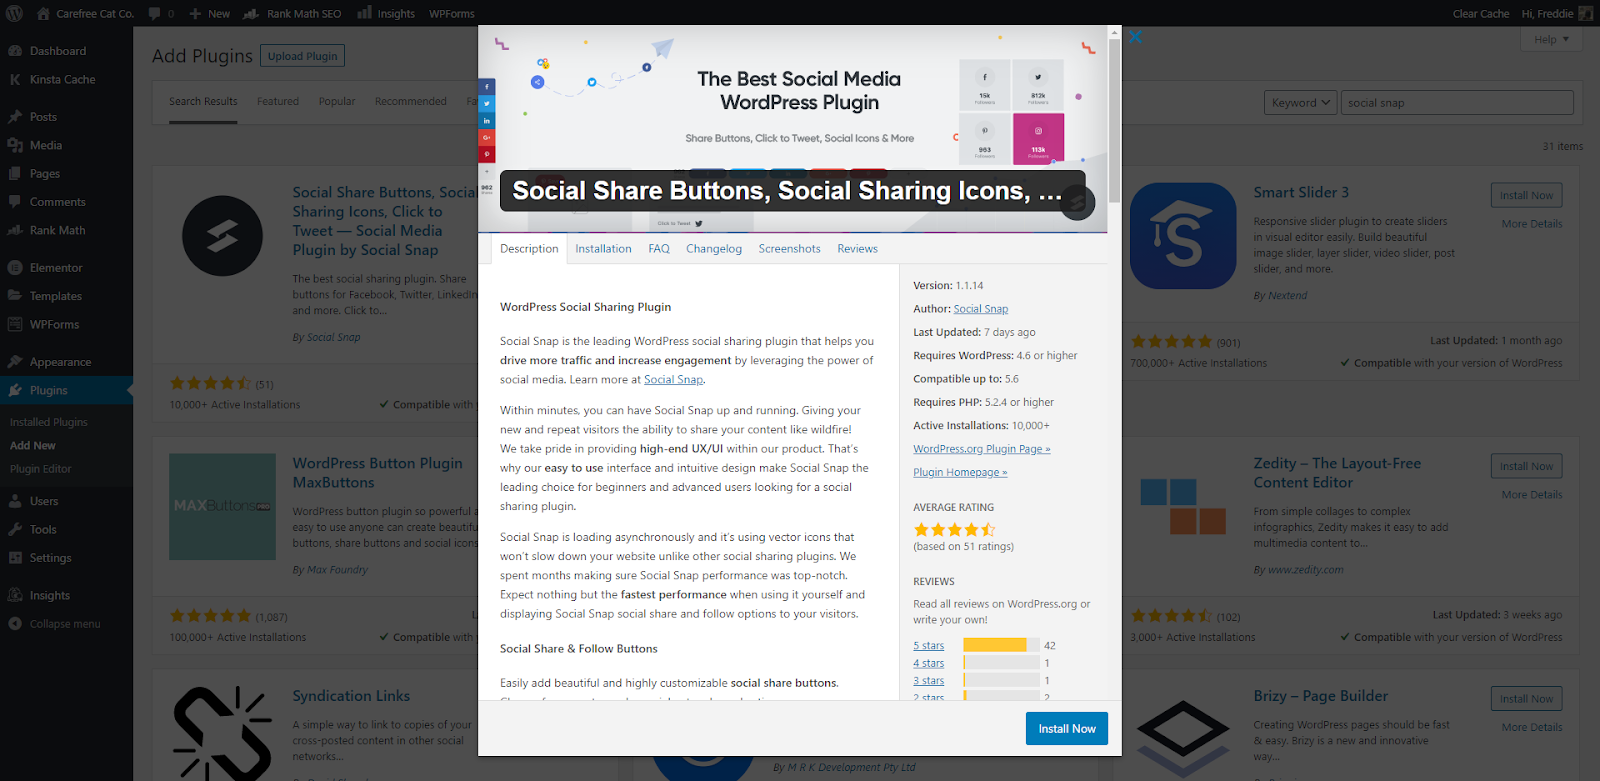The image size is (1600, 781).
Task: Click the 3 stars reviews link
Action: pyautogui.click(x=928, y=681)
